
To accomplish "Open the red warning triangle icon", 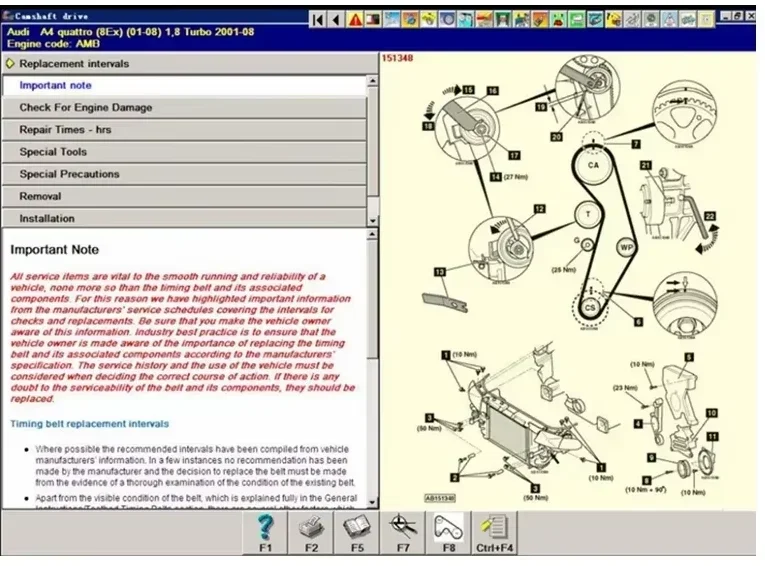I will (355, 20).
